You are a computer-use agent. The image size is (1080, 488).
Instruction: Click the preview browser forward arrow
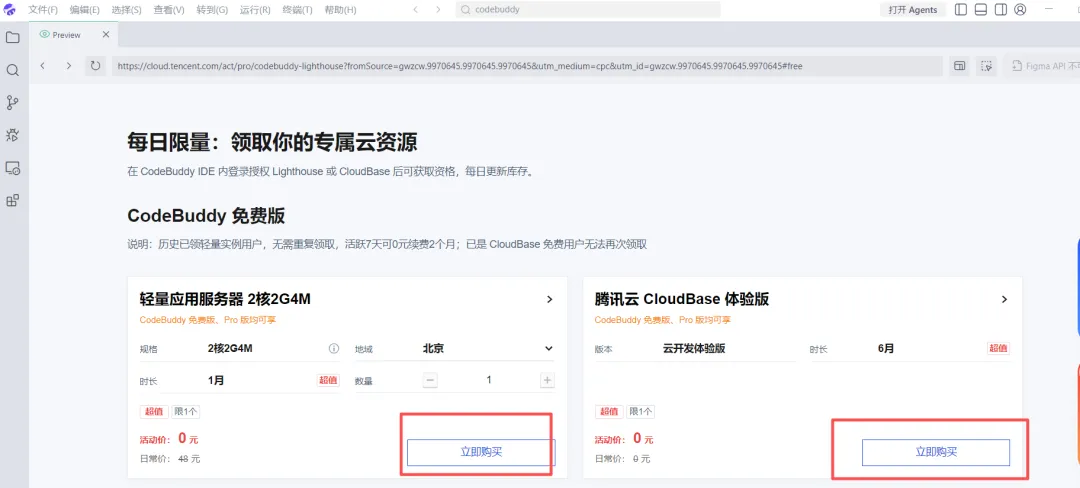pos(68,66)
